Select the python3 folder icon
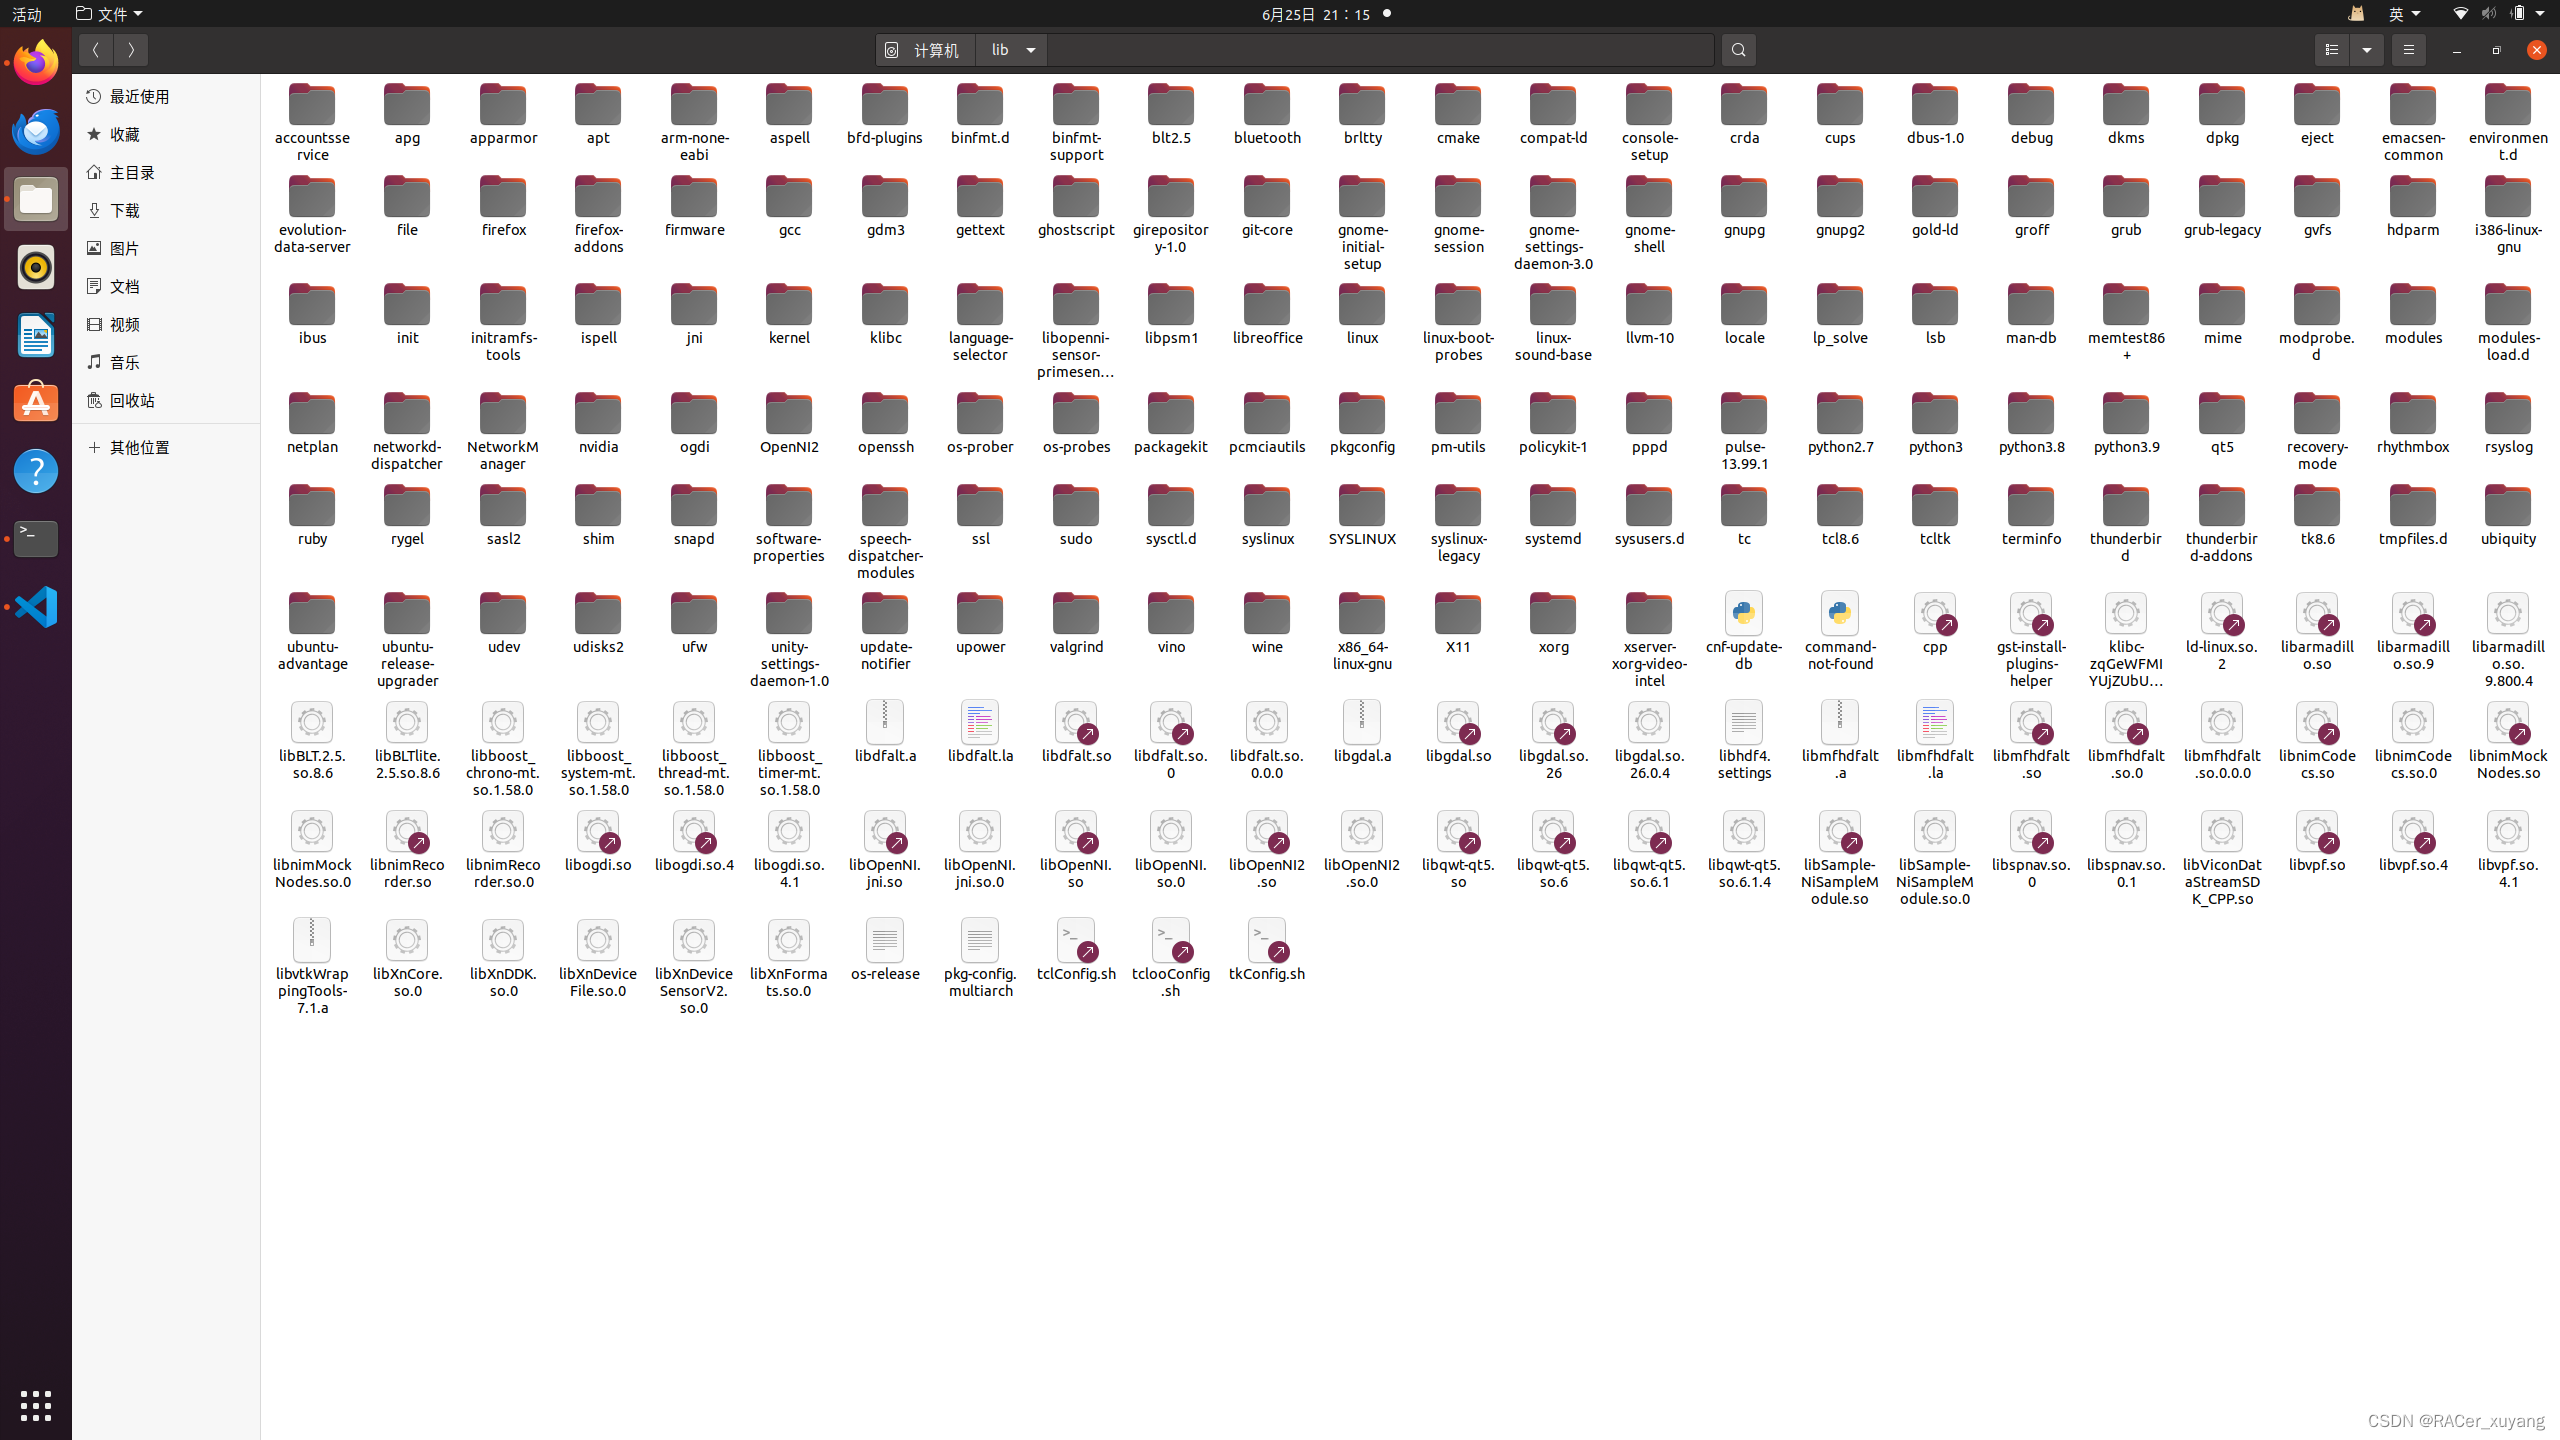The height and width of the screenshot is (1440, 2560). [1935, 416]
